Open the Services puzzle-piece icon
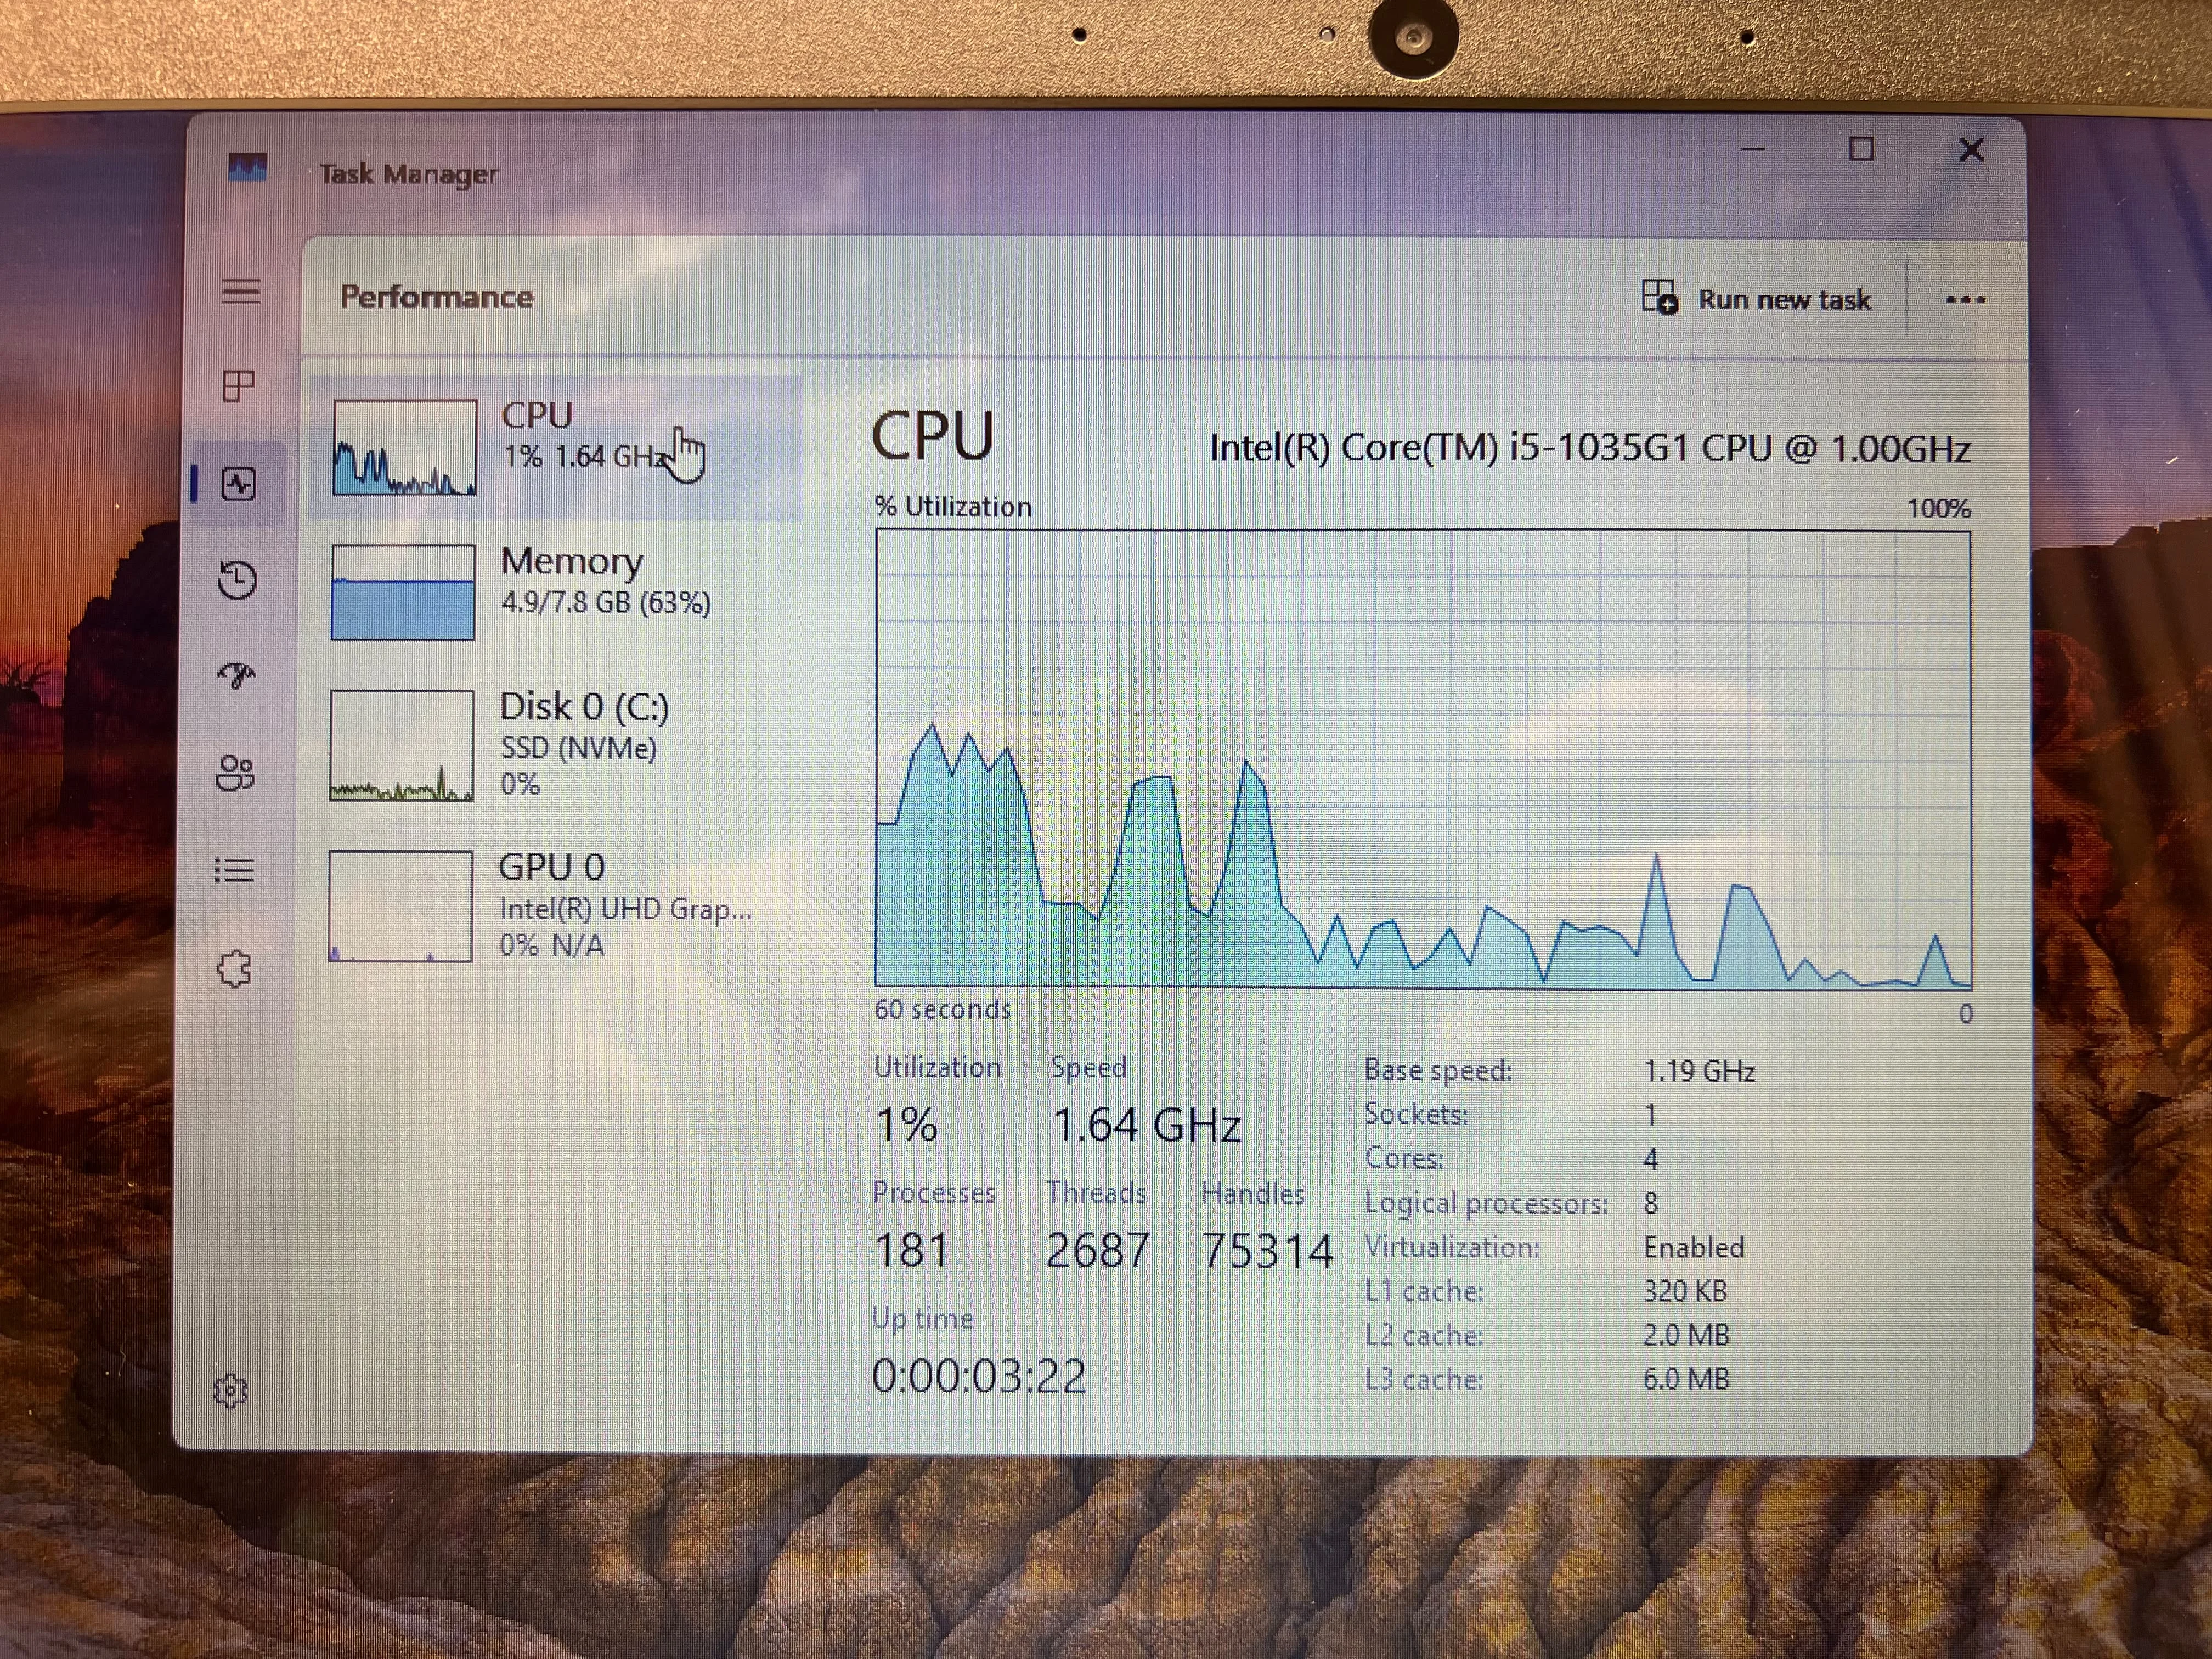The height and width of the screenshot is (1659, 2212). (234, 968)
